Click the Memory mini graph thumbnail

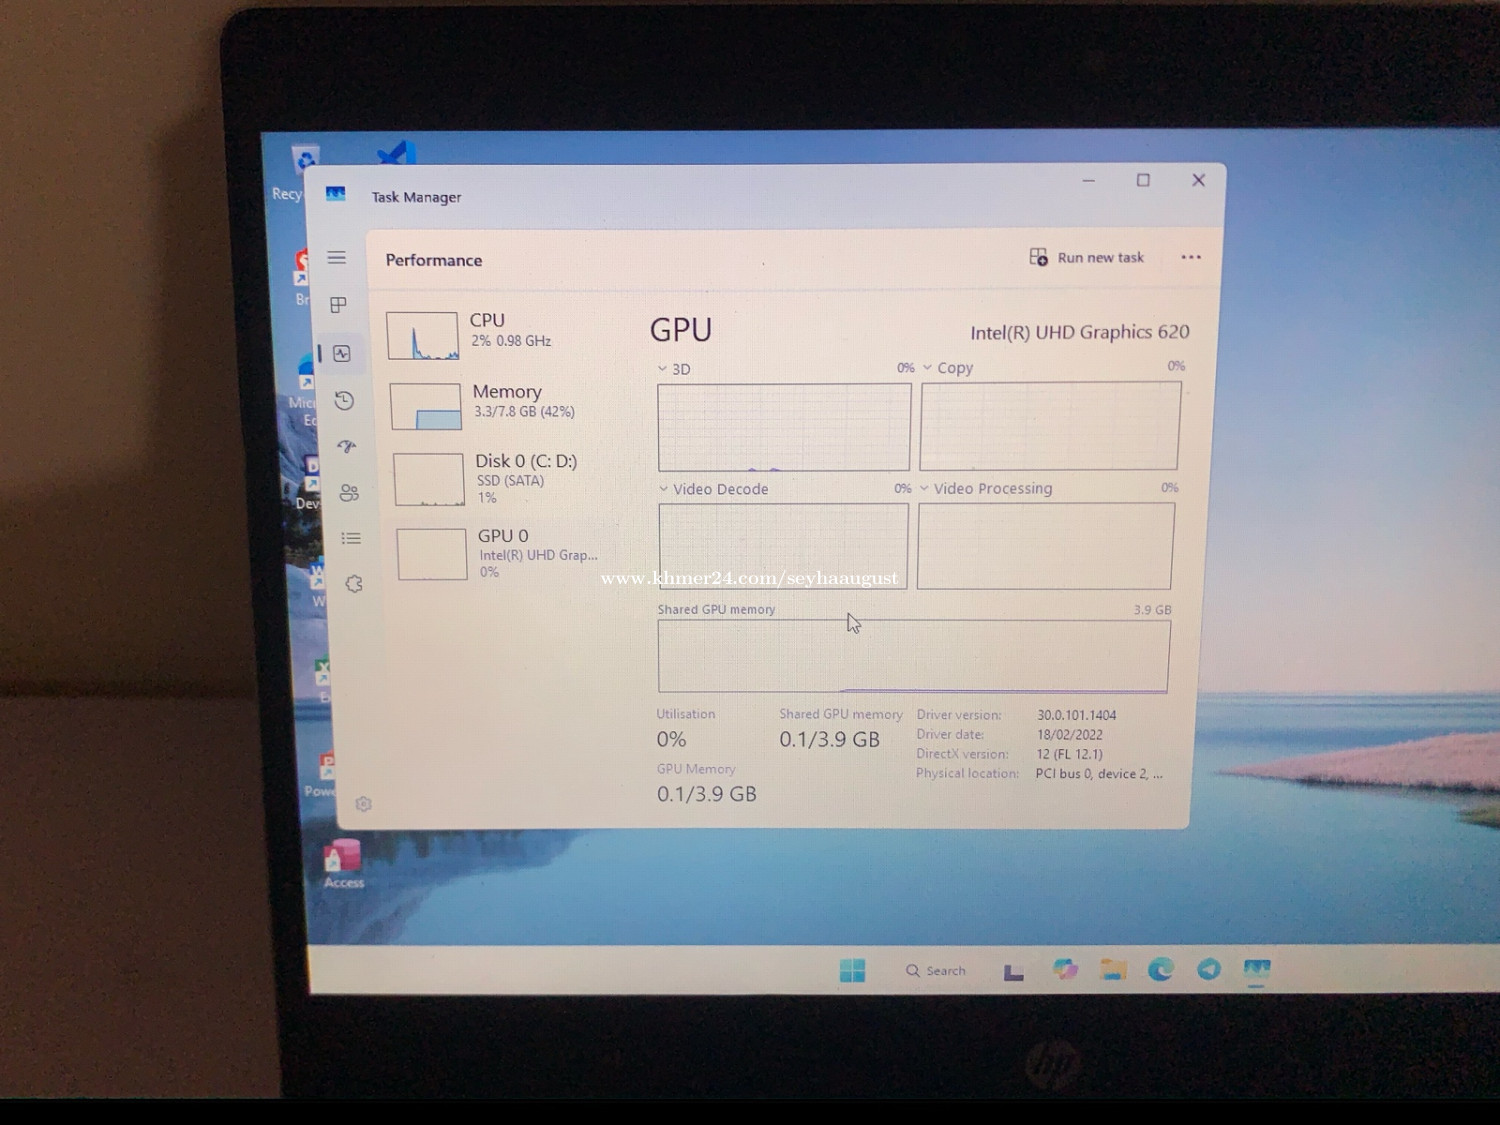426,407
